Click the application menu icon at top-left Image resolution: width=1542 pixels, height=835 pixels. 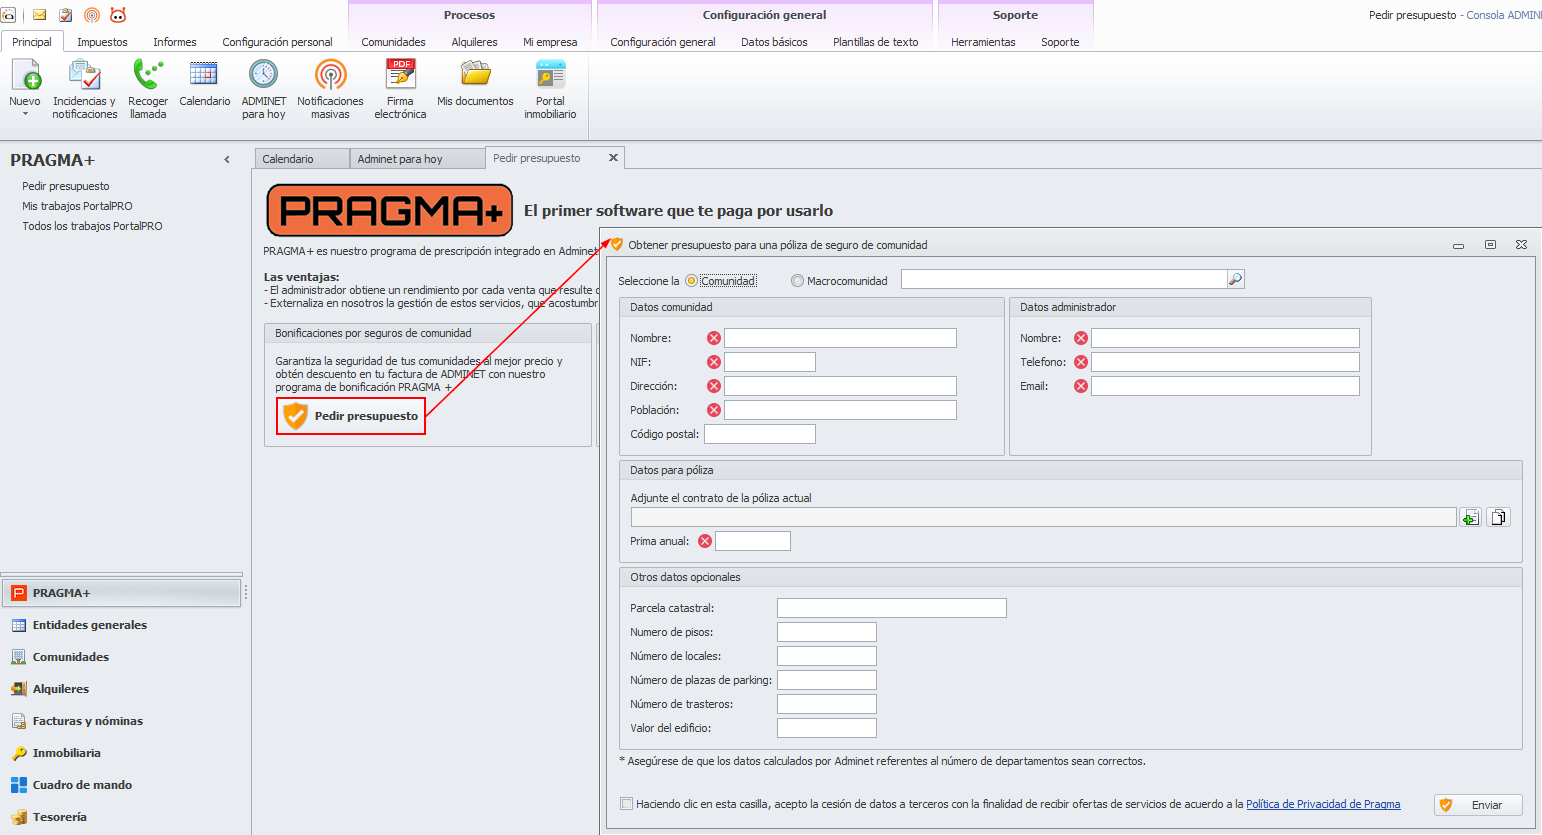tap(8, 15)
